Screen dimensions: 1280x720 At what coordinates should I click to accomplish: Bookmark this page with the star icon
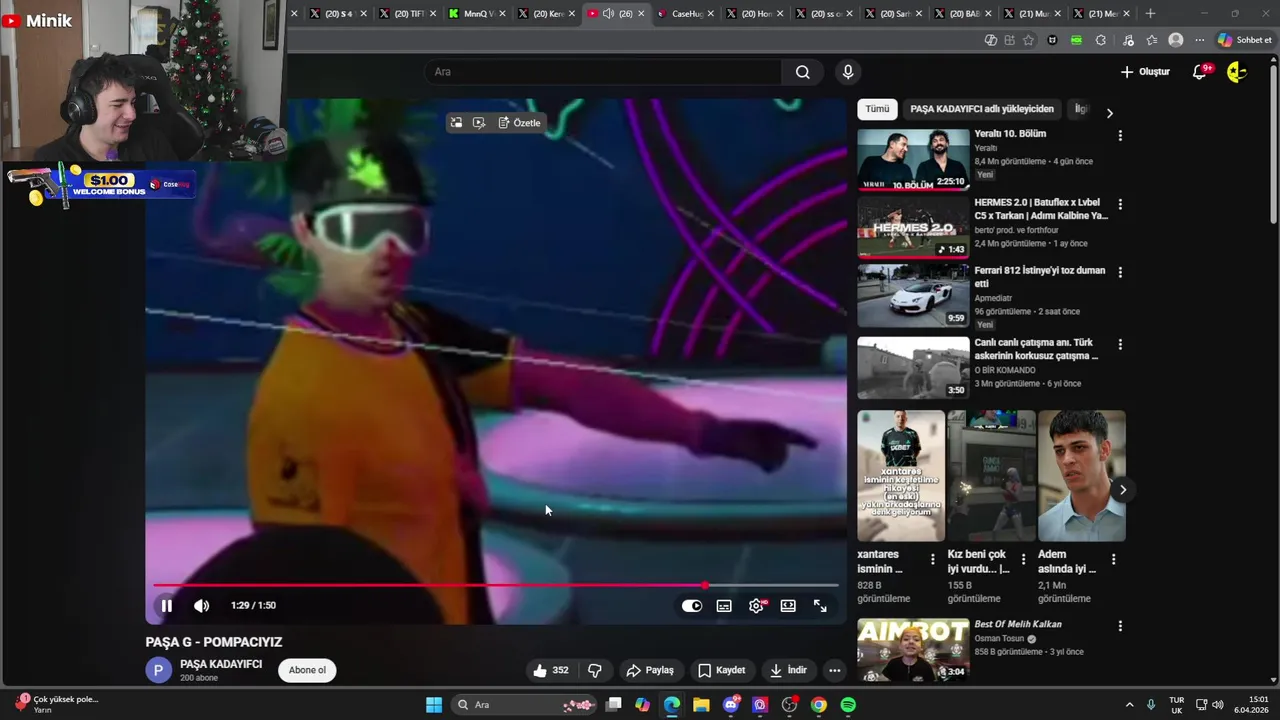[x=1028, y=40]
